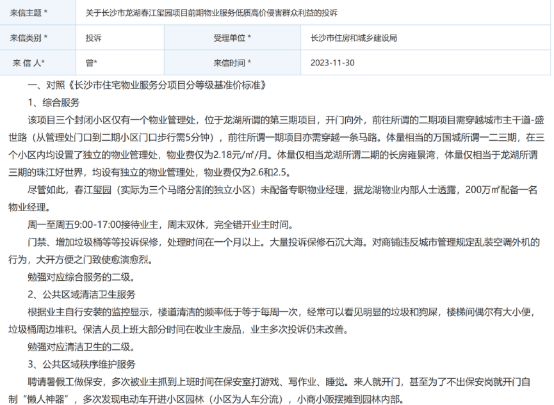Click the paragraph starting 聘请暑假工做保安
Screen dimensions: 554x405
click(x=269, y=391)
